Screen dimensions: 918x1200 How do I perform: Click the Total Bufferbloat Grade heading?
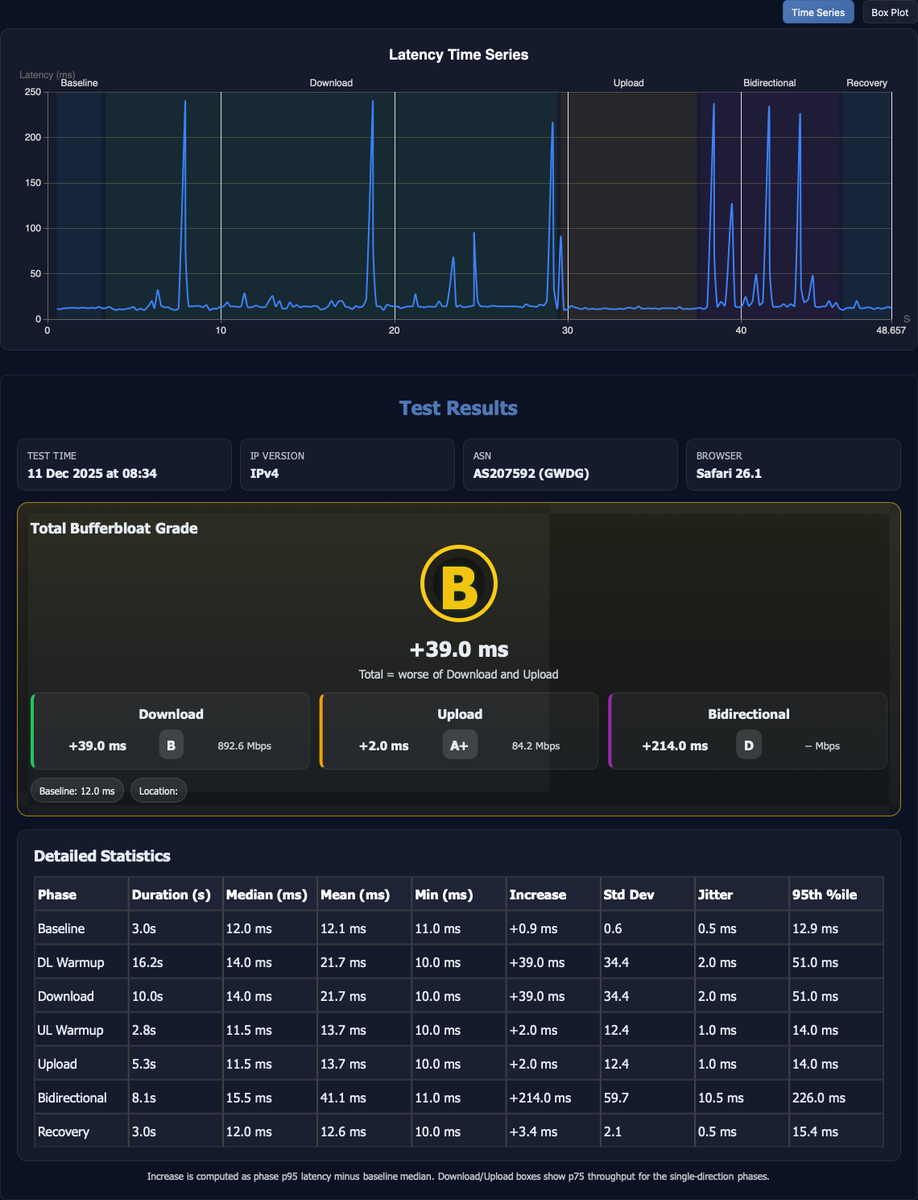coord(114,528)
